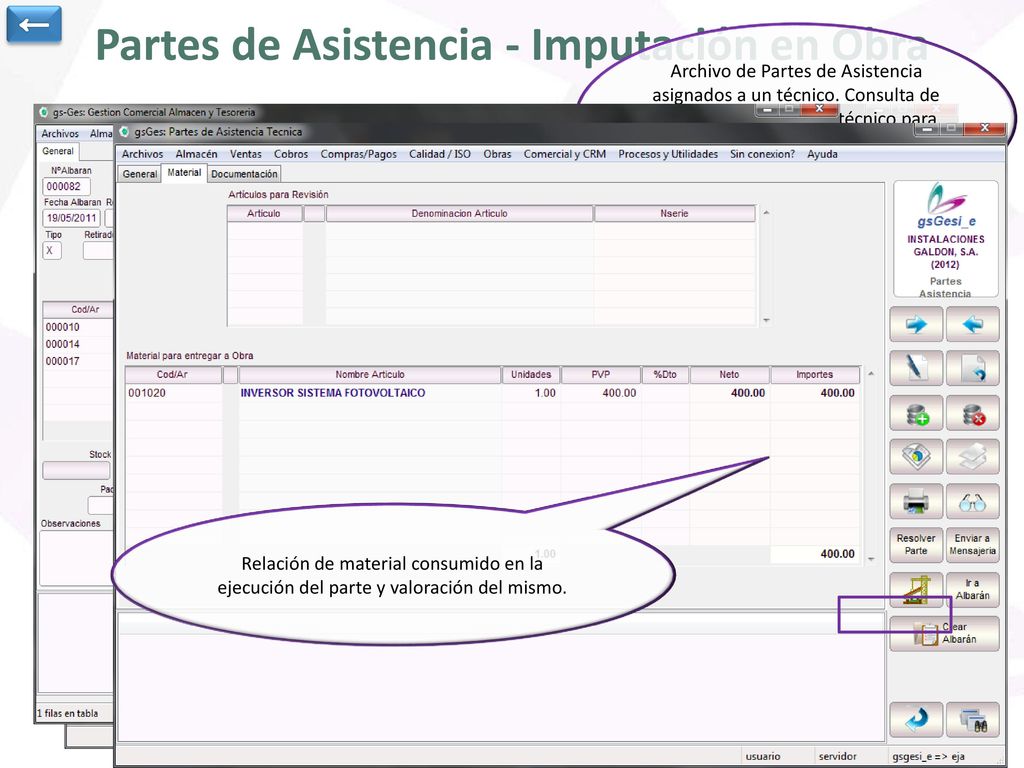Image resolution: width=1024 pixels, height=768 pixels.
Task: Click the construction crane obra icon
Action: [916, 589]
